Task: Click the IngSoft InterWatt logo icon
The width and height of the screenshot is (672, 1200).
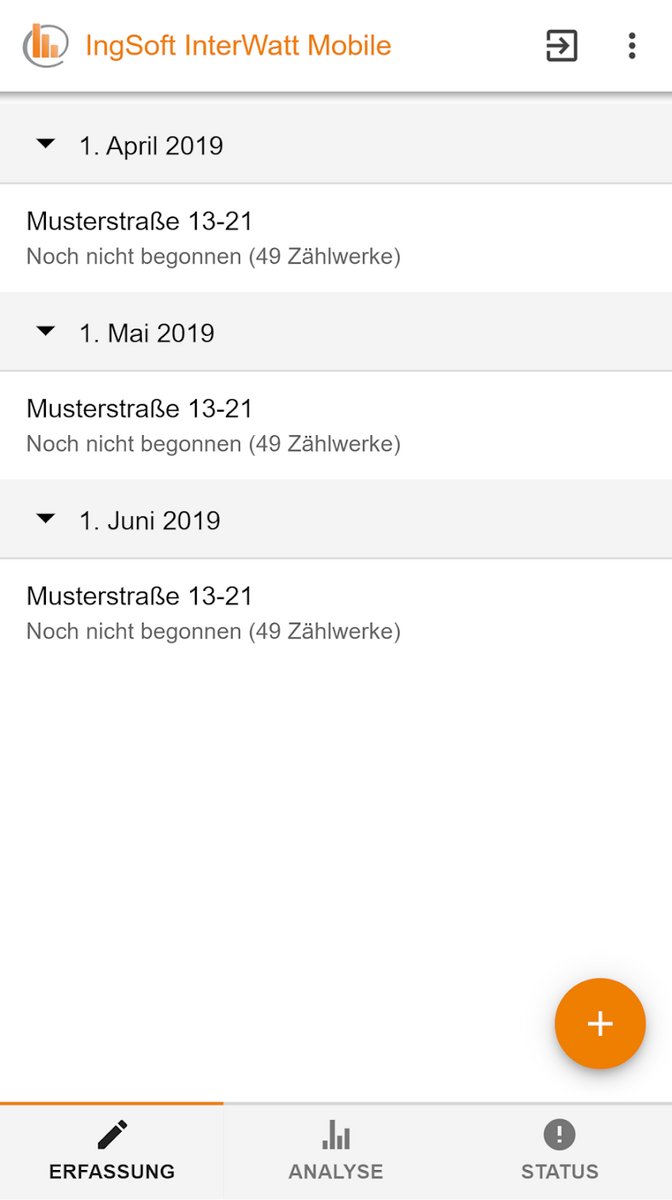Action: [46, 45]
